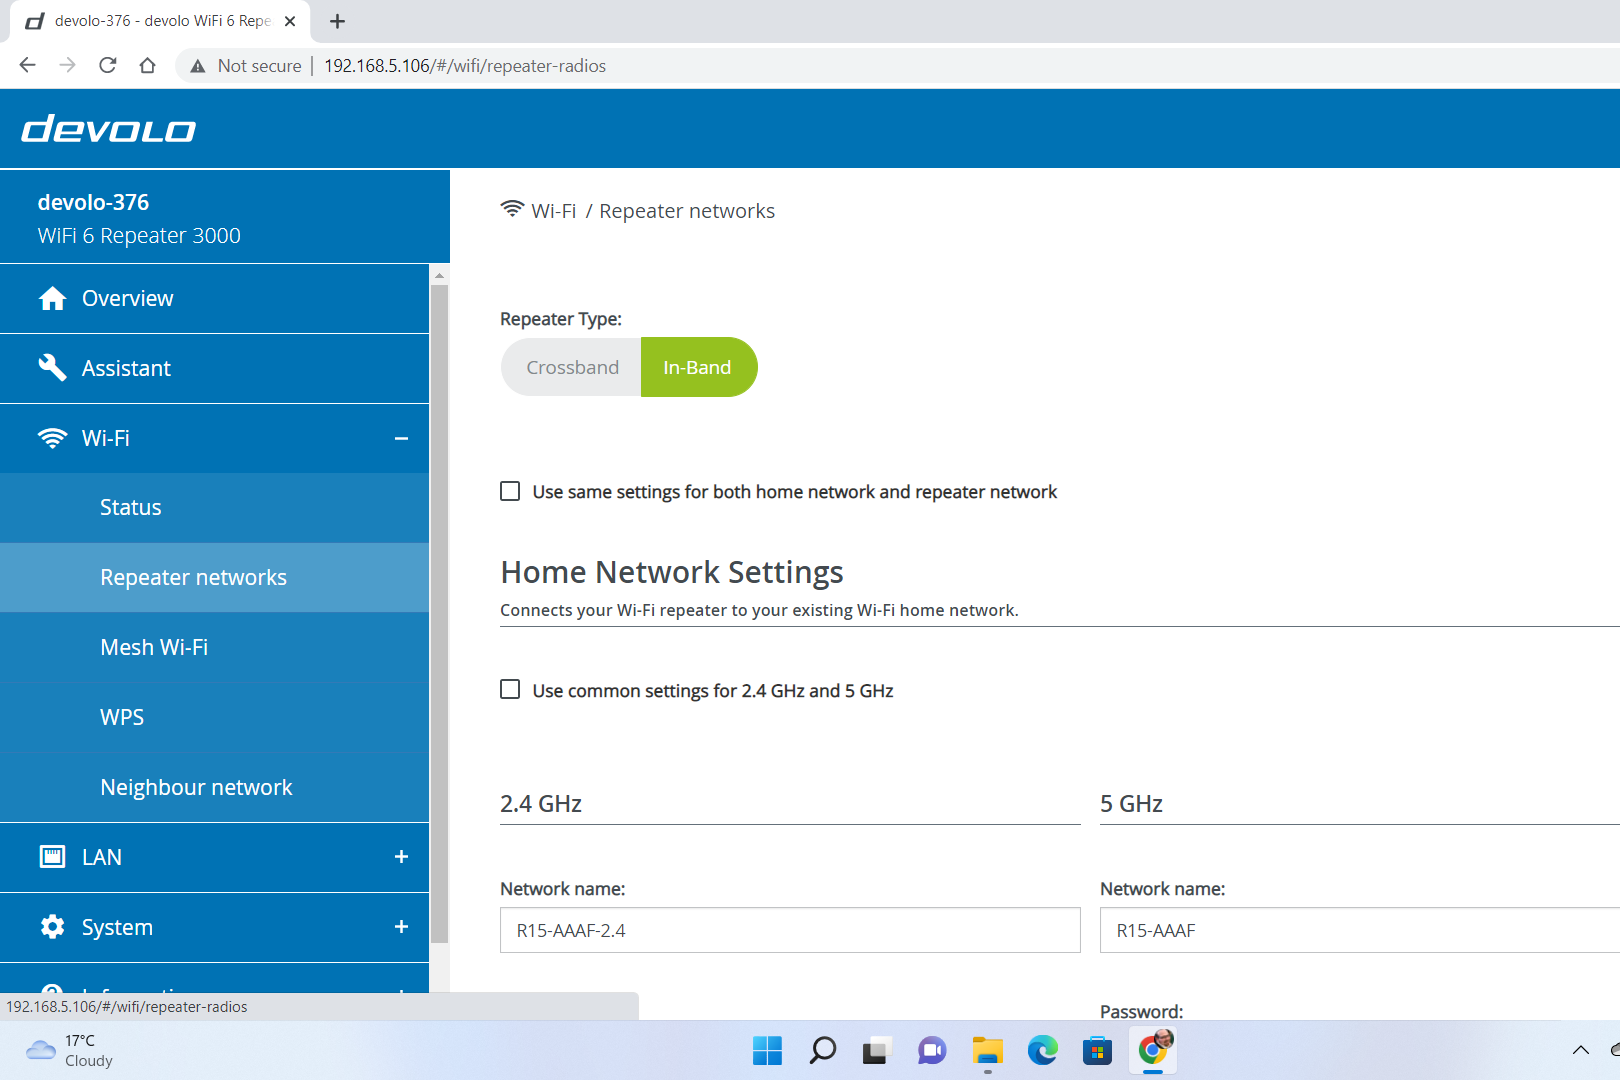Select the WPS sidebar entry
Screen dimensions: 1620x1080
[121, 717]
